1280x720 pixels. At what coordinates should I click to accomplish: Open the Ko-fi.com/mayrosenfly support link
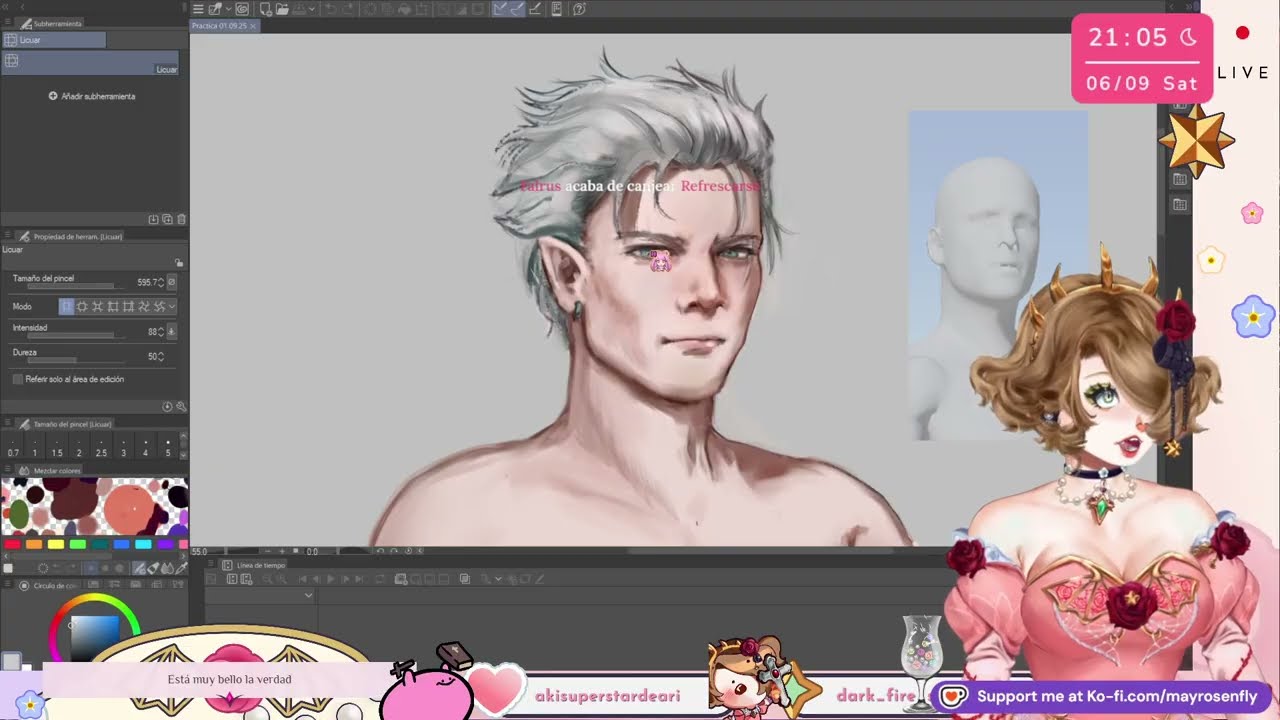[x=1103, y=696]
